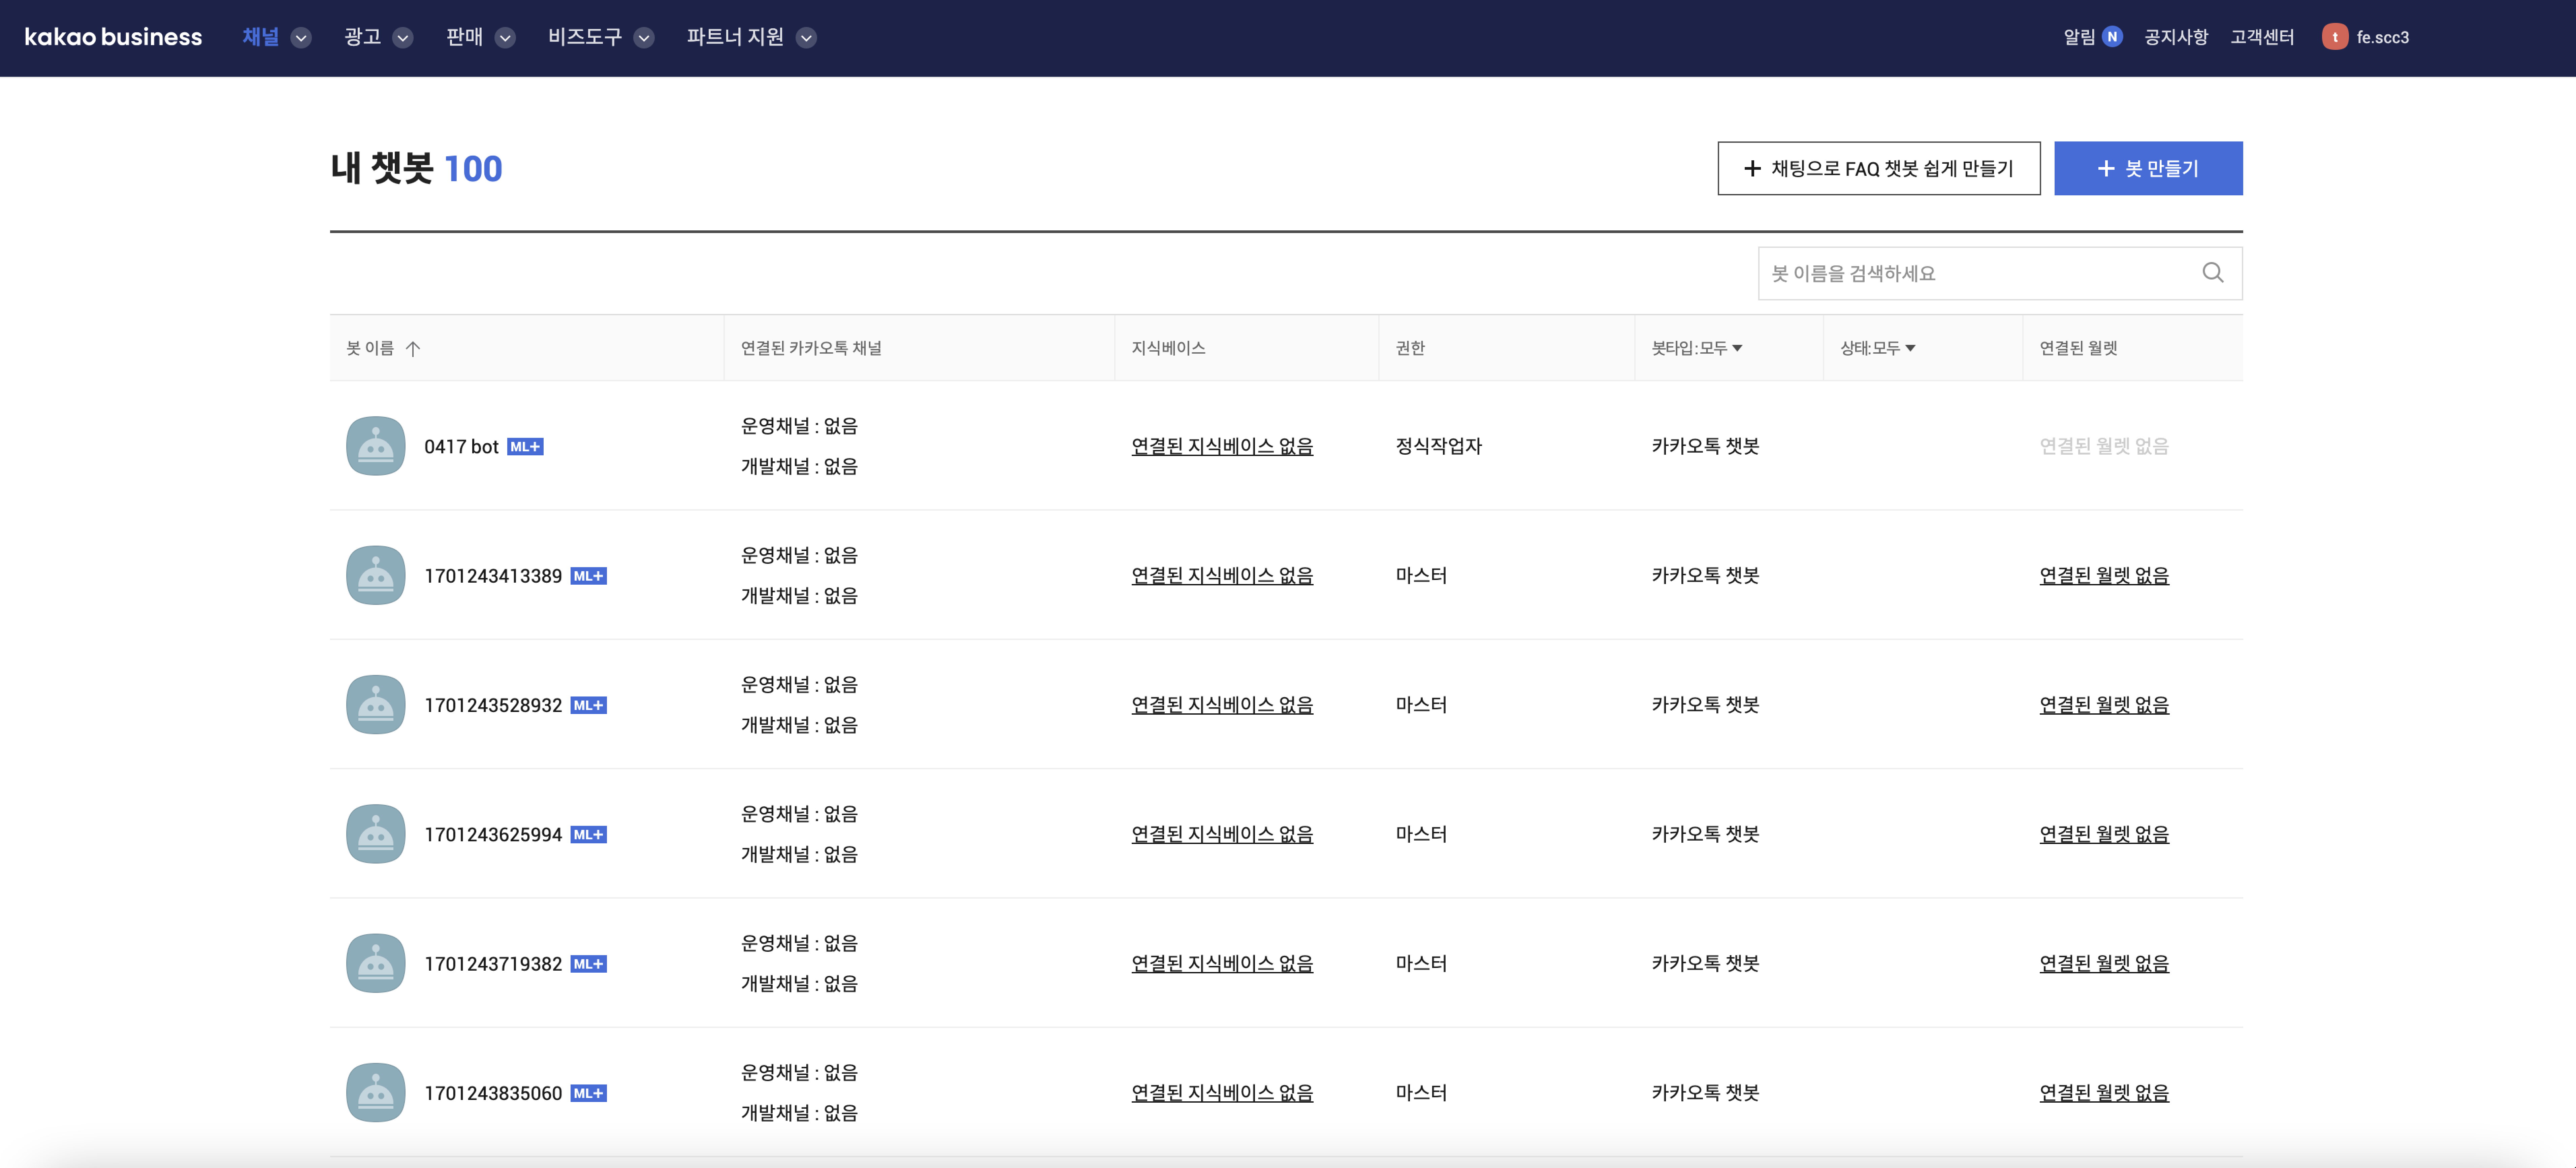This screenshot has height=1168, width=2576.
Task: Open the 비즈도구 menu
Action: click(x=585, y=37)
